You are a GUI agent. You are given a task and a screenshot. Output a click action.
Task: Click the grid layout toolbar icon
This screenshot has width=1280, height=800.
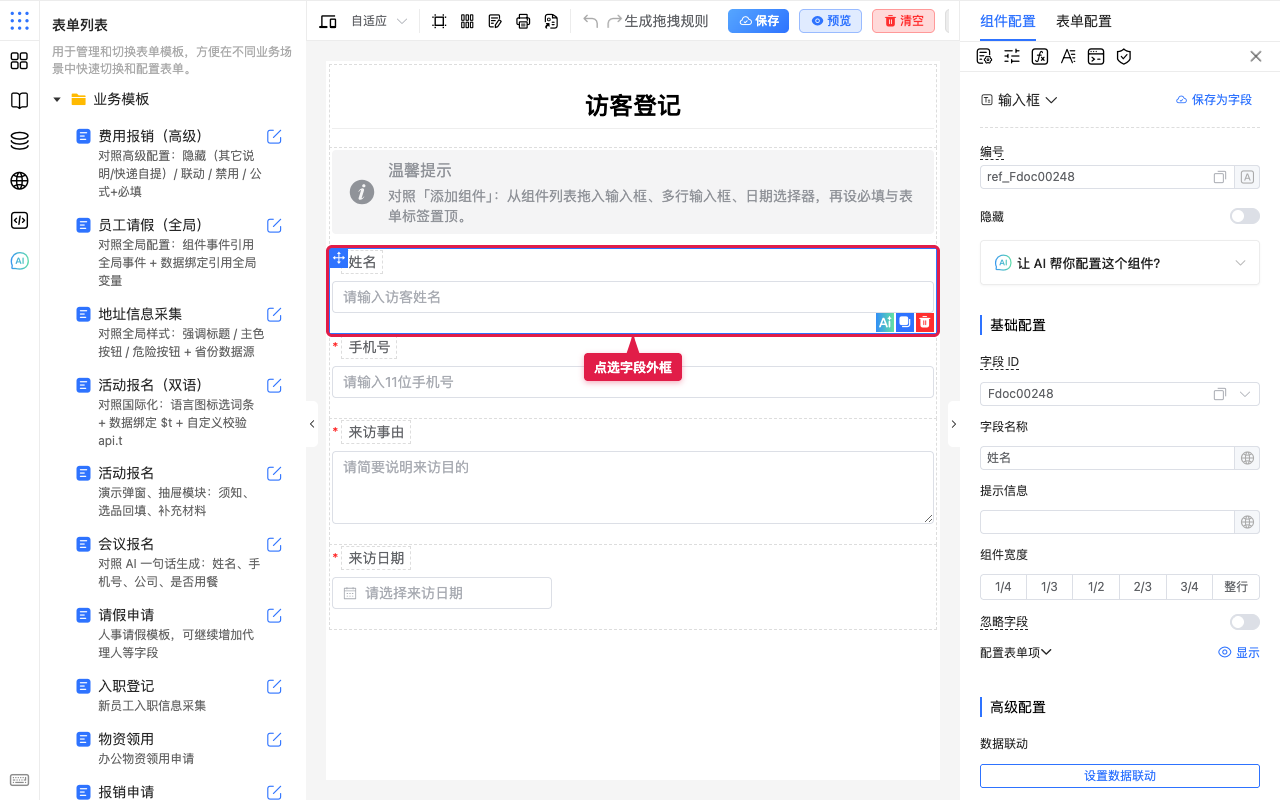[467, 21]
